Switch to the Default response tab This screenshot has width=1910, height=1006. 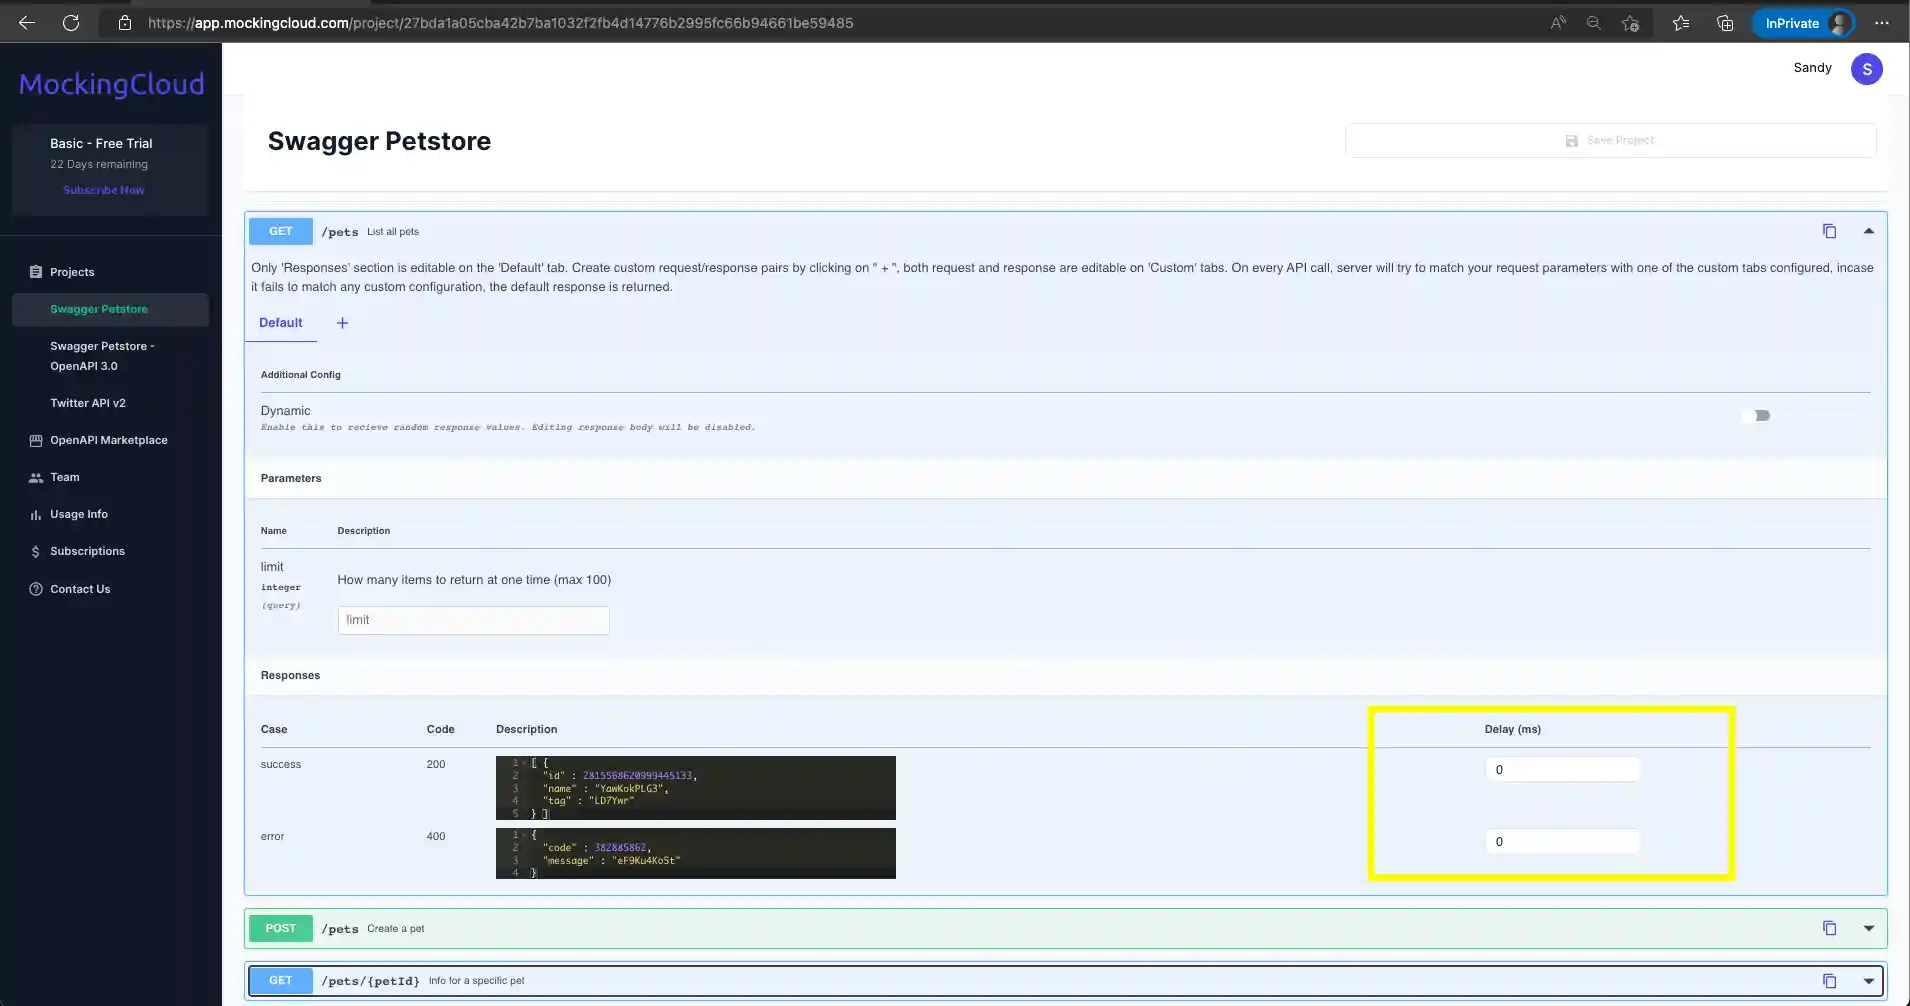click(x=280, y=322)
